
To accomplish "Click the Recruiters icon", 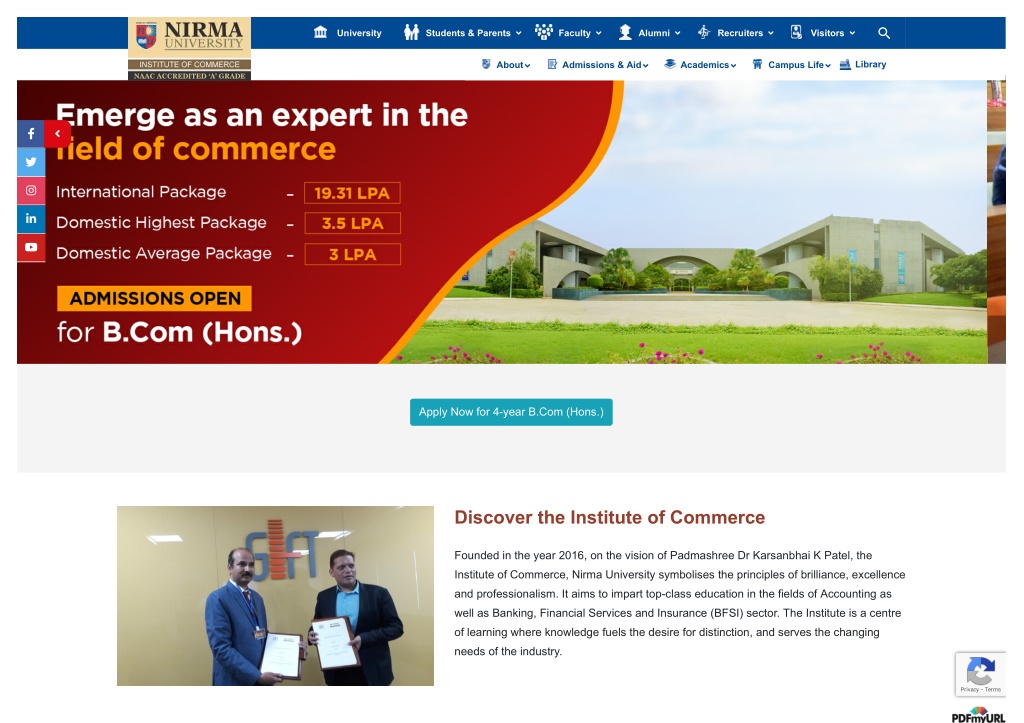I will 703,32.
